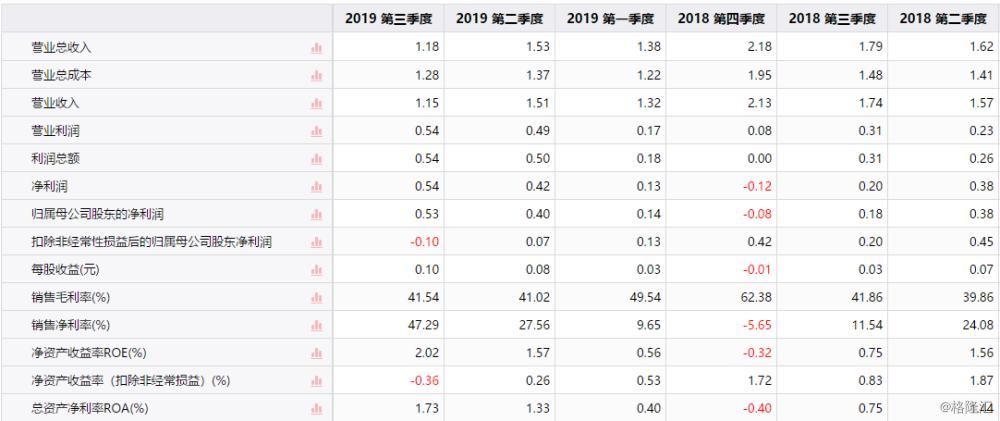Open the chart icon for 营业总收入
This screenshot has width=1000, height=421.
click(x=316, y=47)
